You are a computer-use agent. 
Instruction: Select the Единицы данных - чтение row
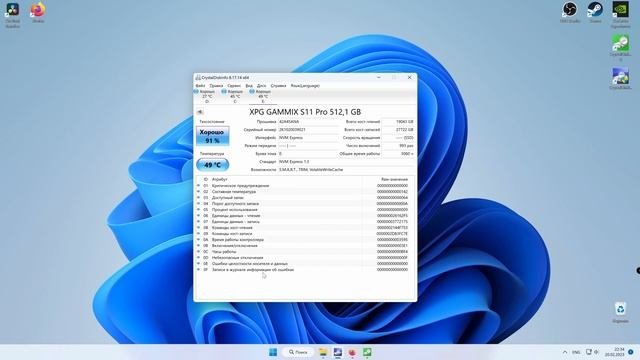coord(305,216)
